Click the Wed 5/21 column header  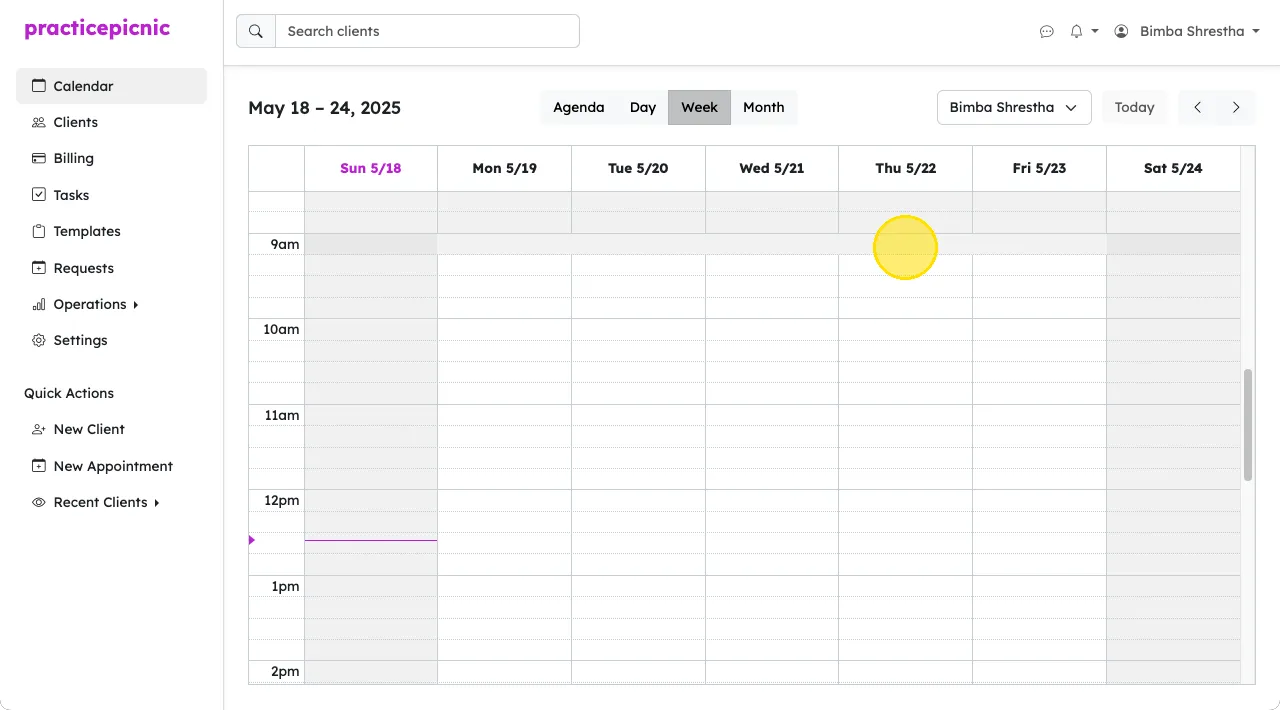point(772,168)
